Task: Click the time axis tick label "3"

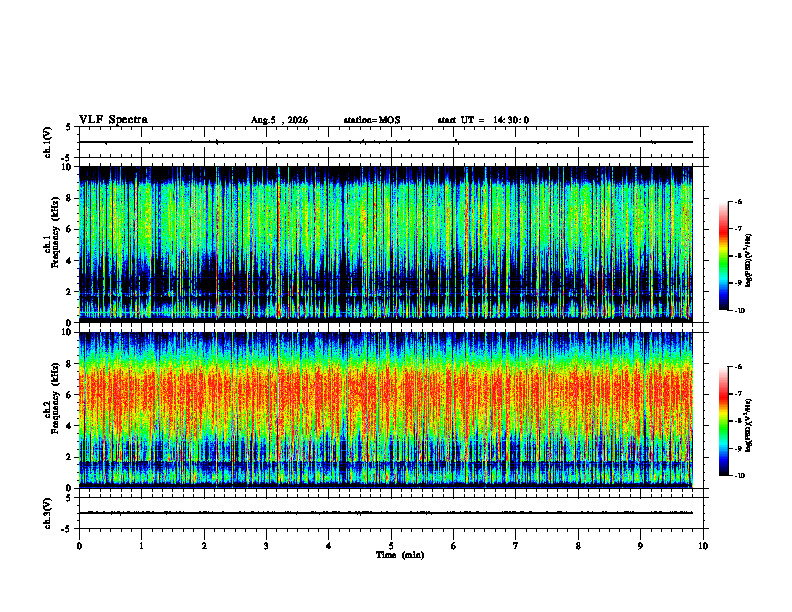Action: [266, 546]
